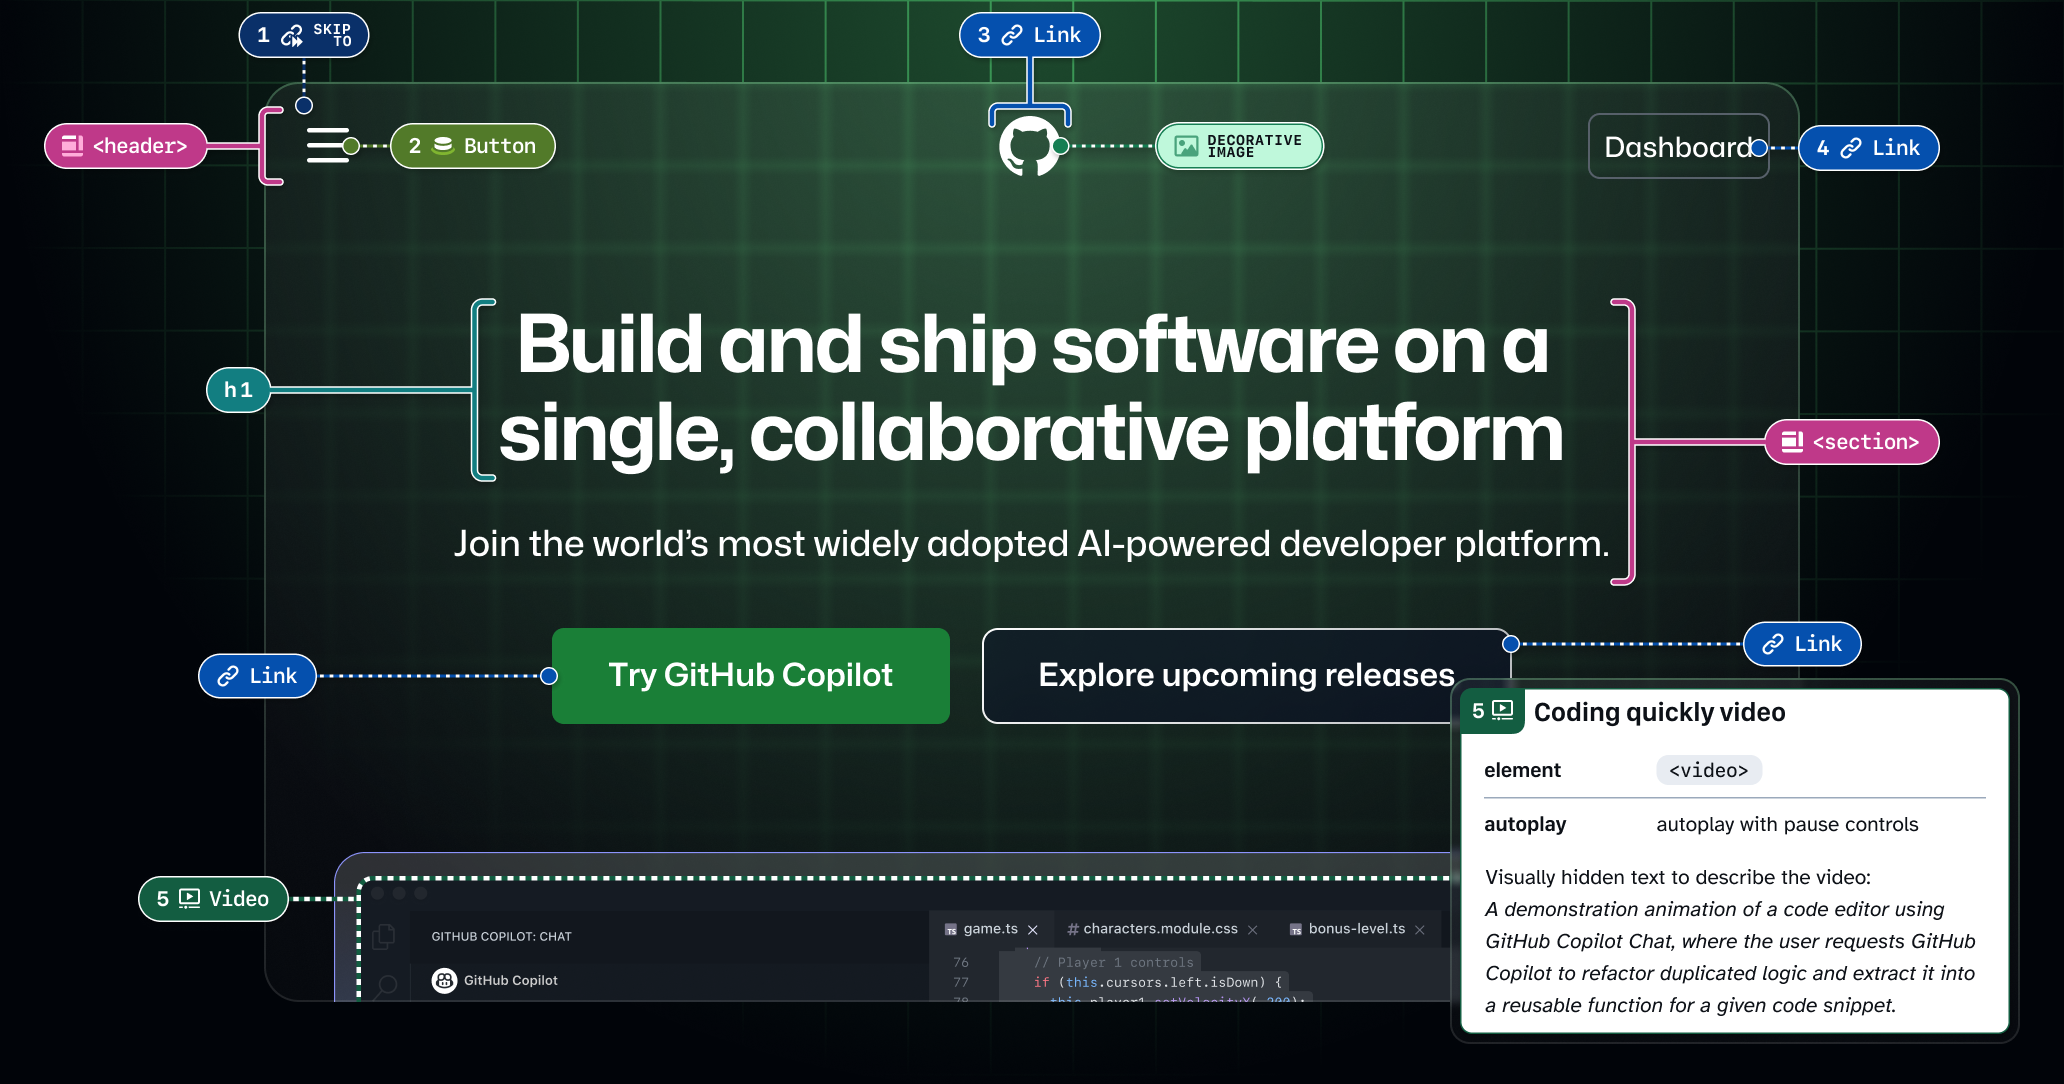2064x1084 pixels.
Task: Close the game.ts editor tab
Action: 1034,928
